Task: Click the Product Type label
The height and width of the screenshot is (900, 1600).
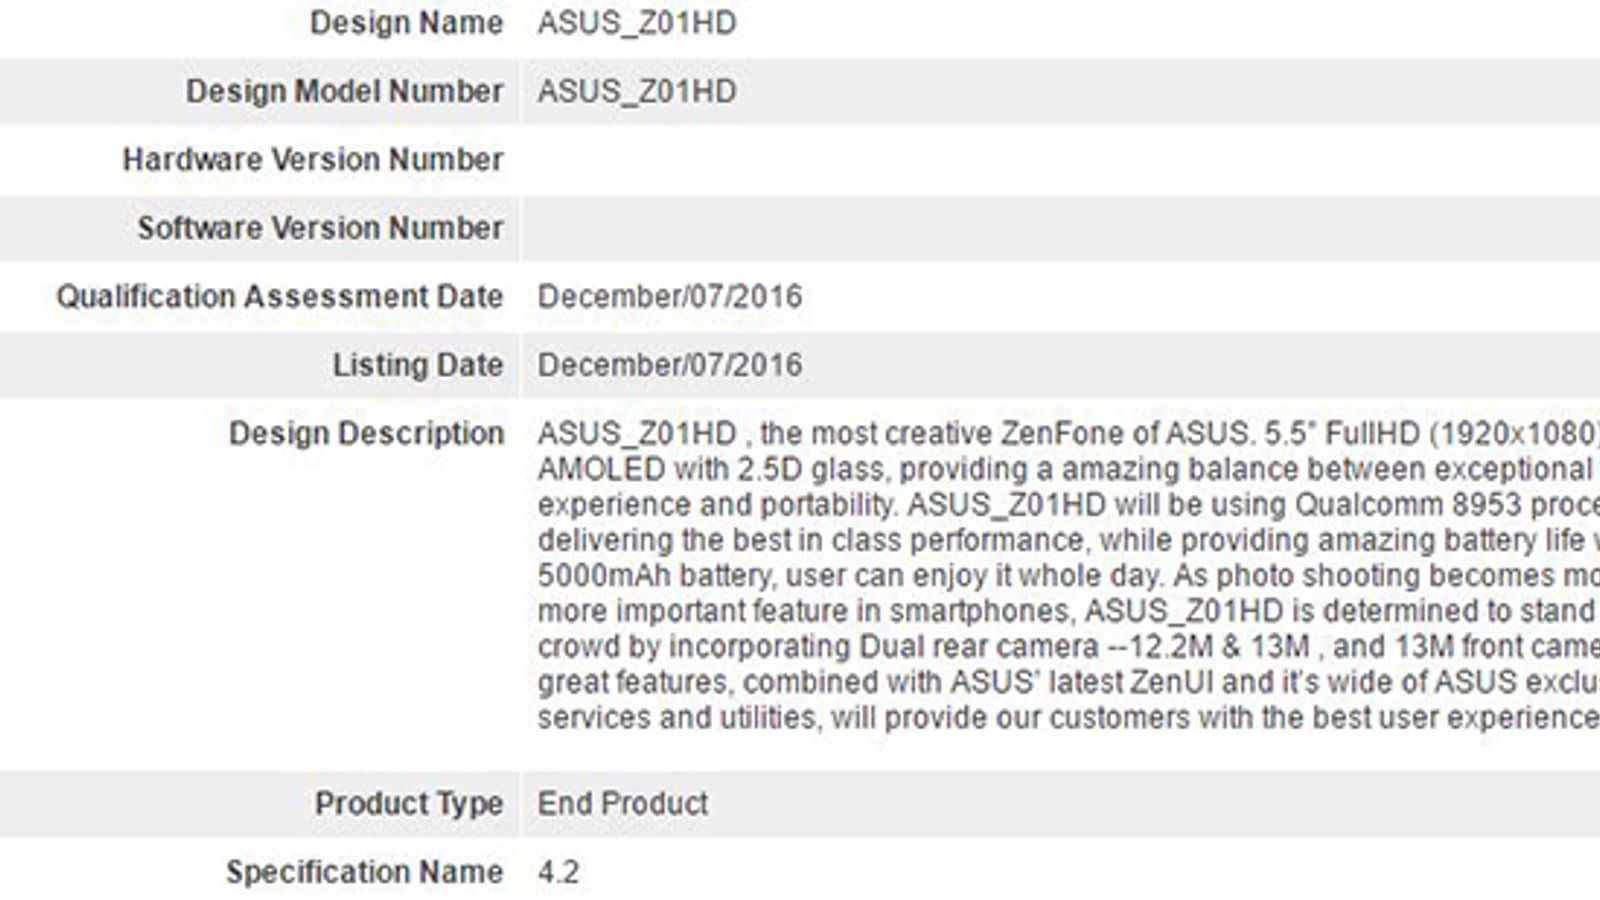Action: click(408, 803)
